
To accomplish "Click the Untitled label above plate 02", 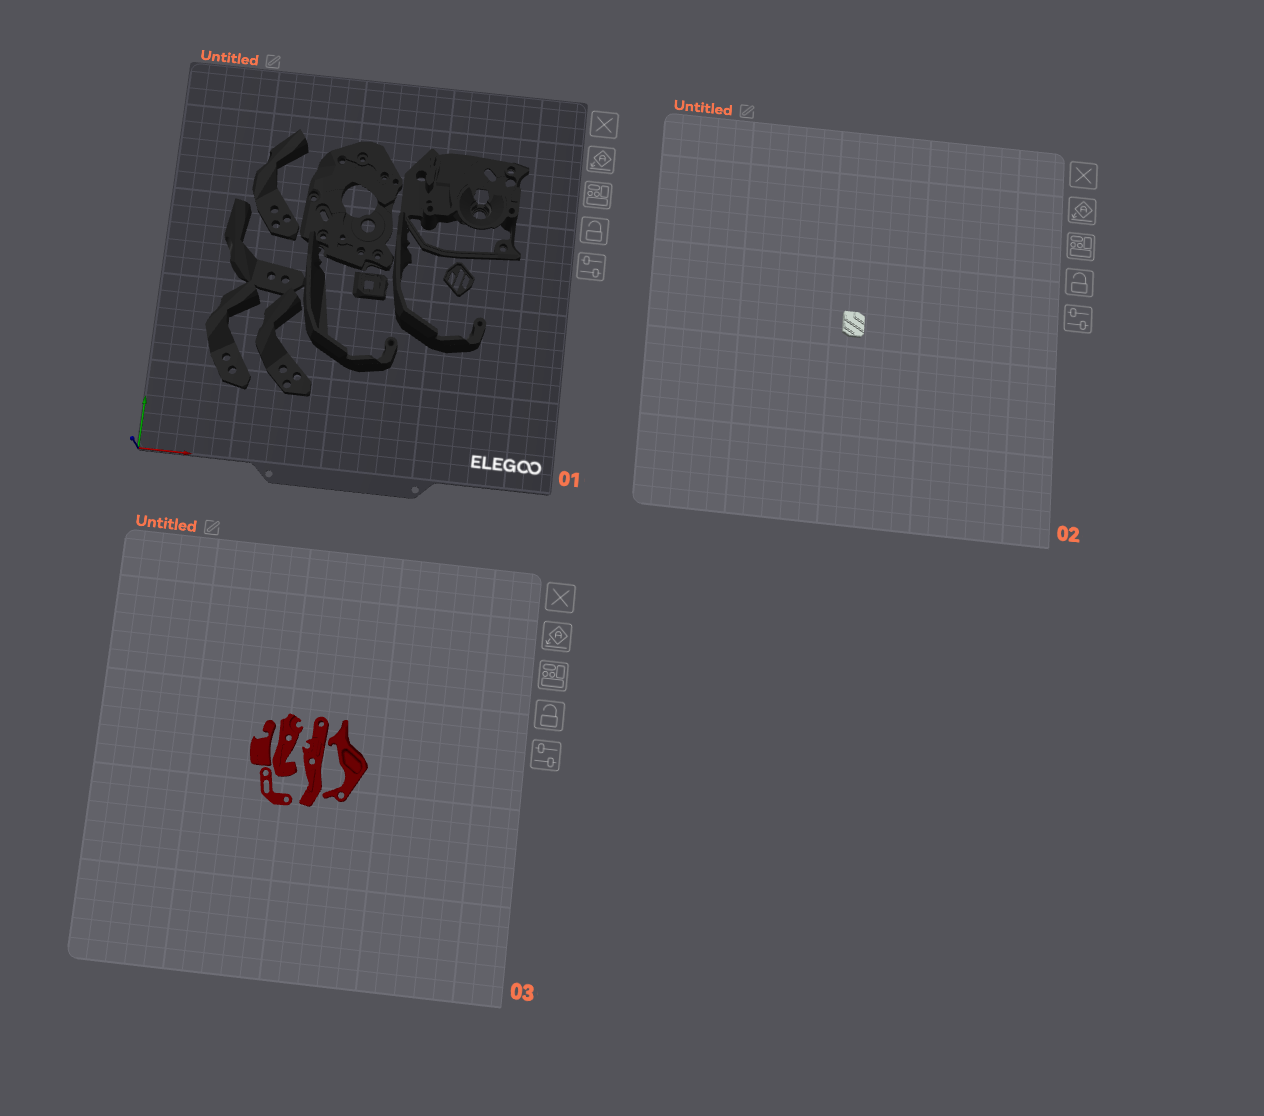I will pos(703,107).
